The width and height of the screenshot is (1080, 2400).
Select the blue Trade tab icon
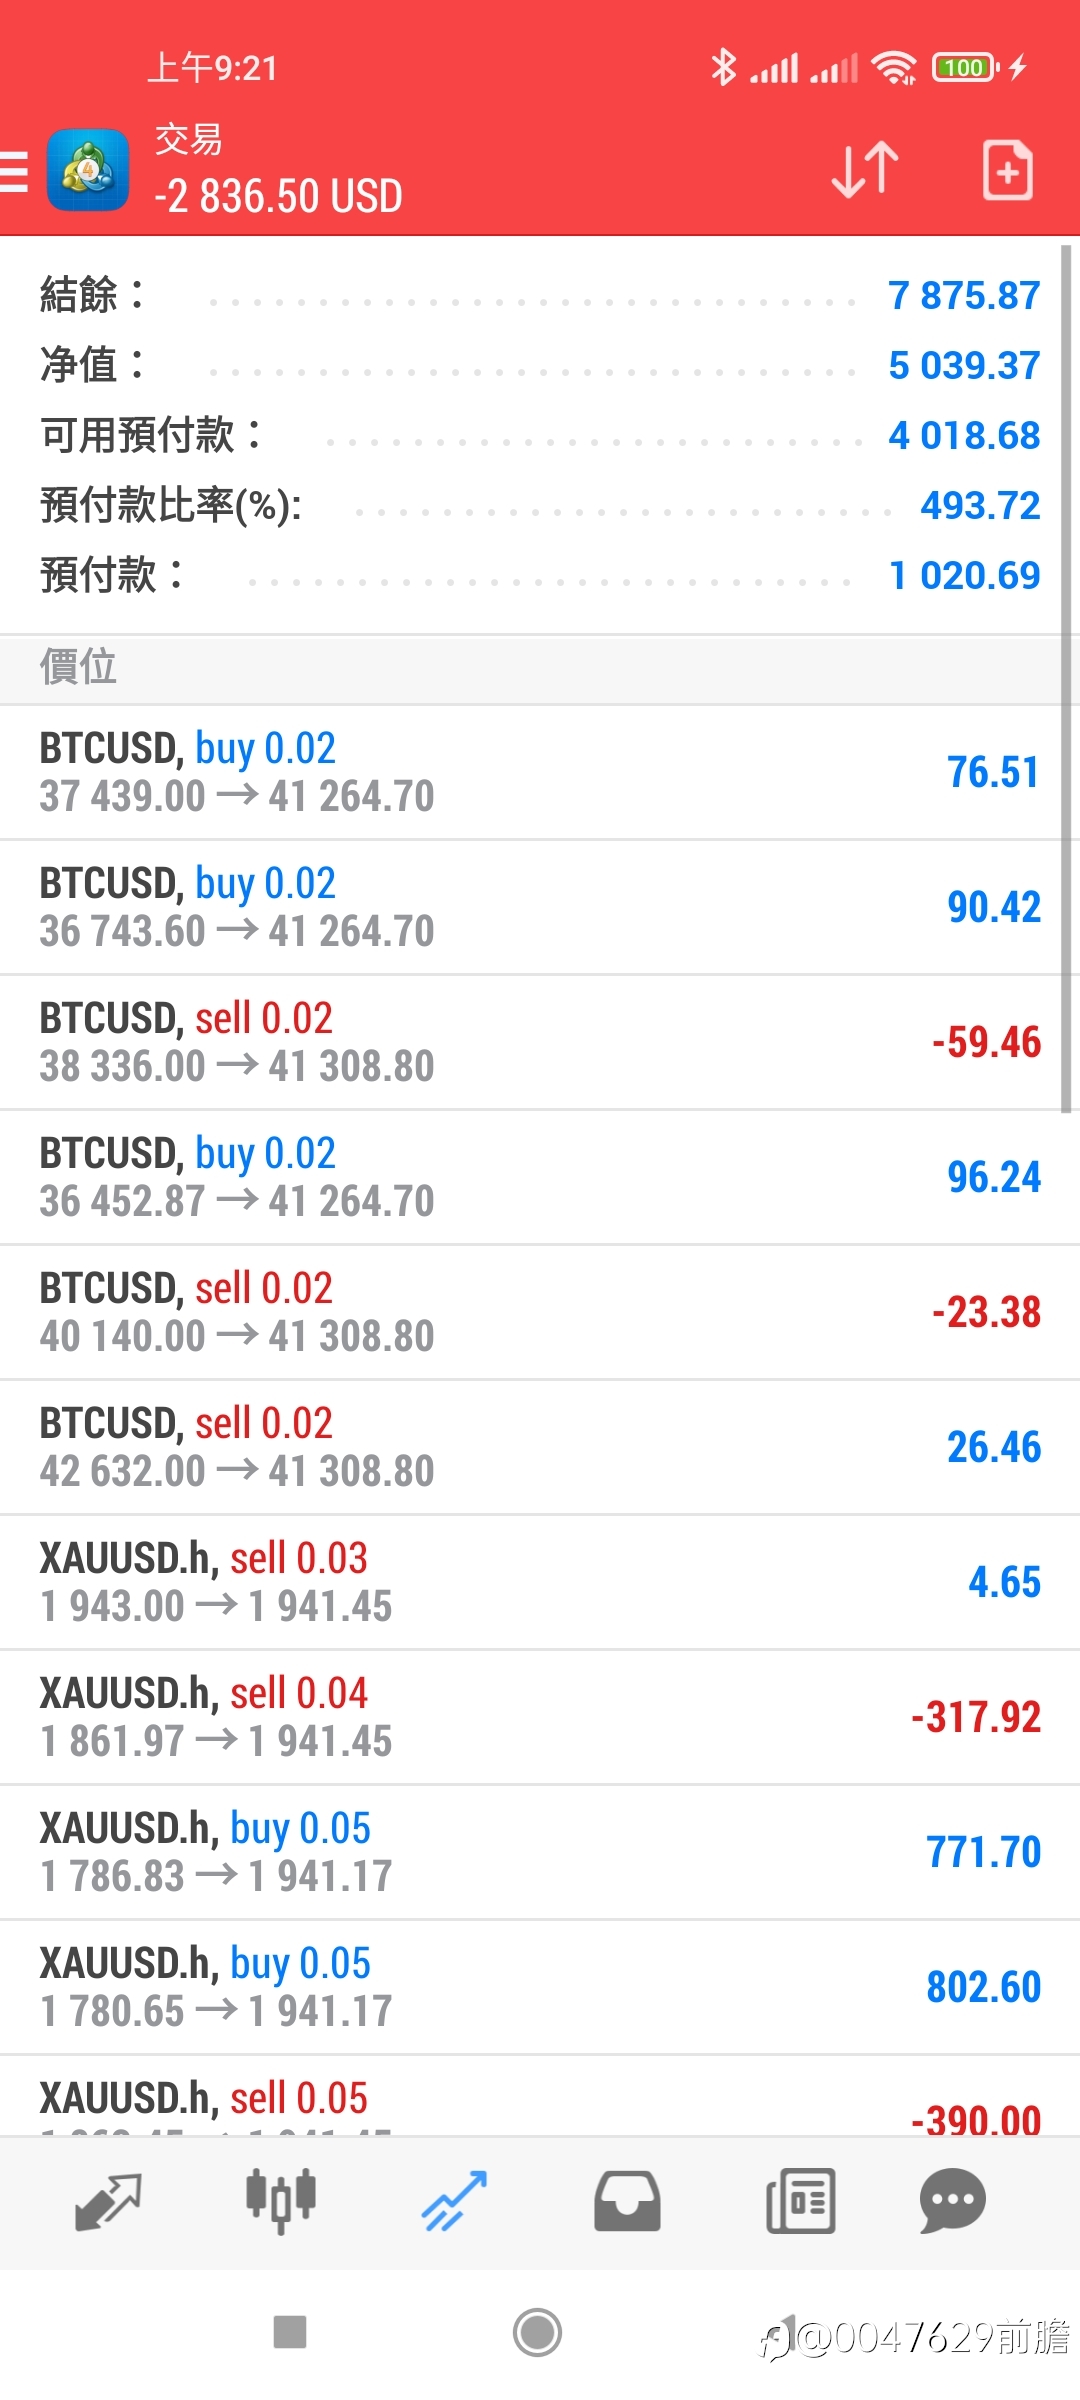[x=454, y=2202]
